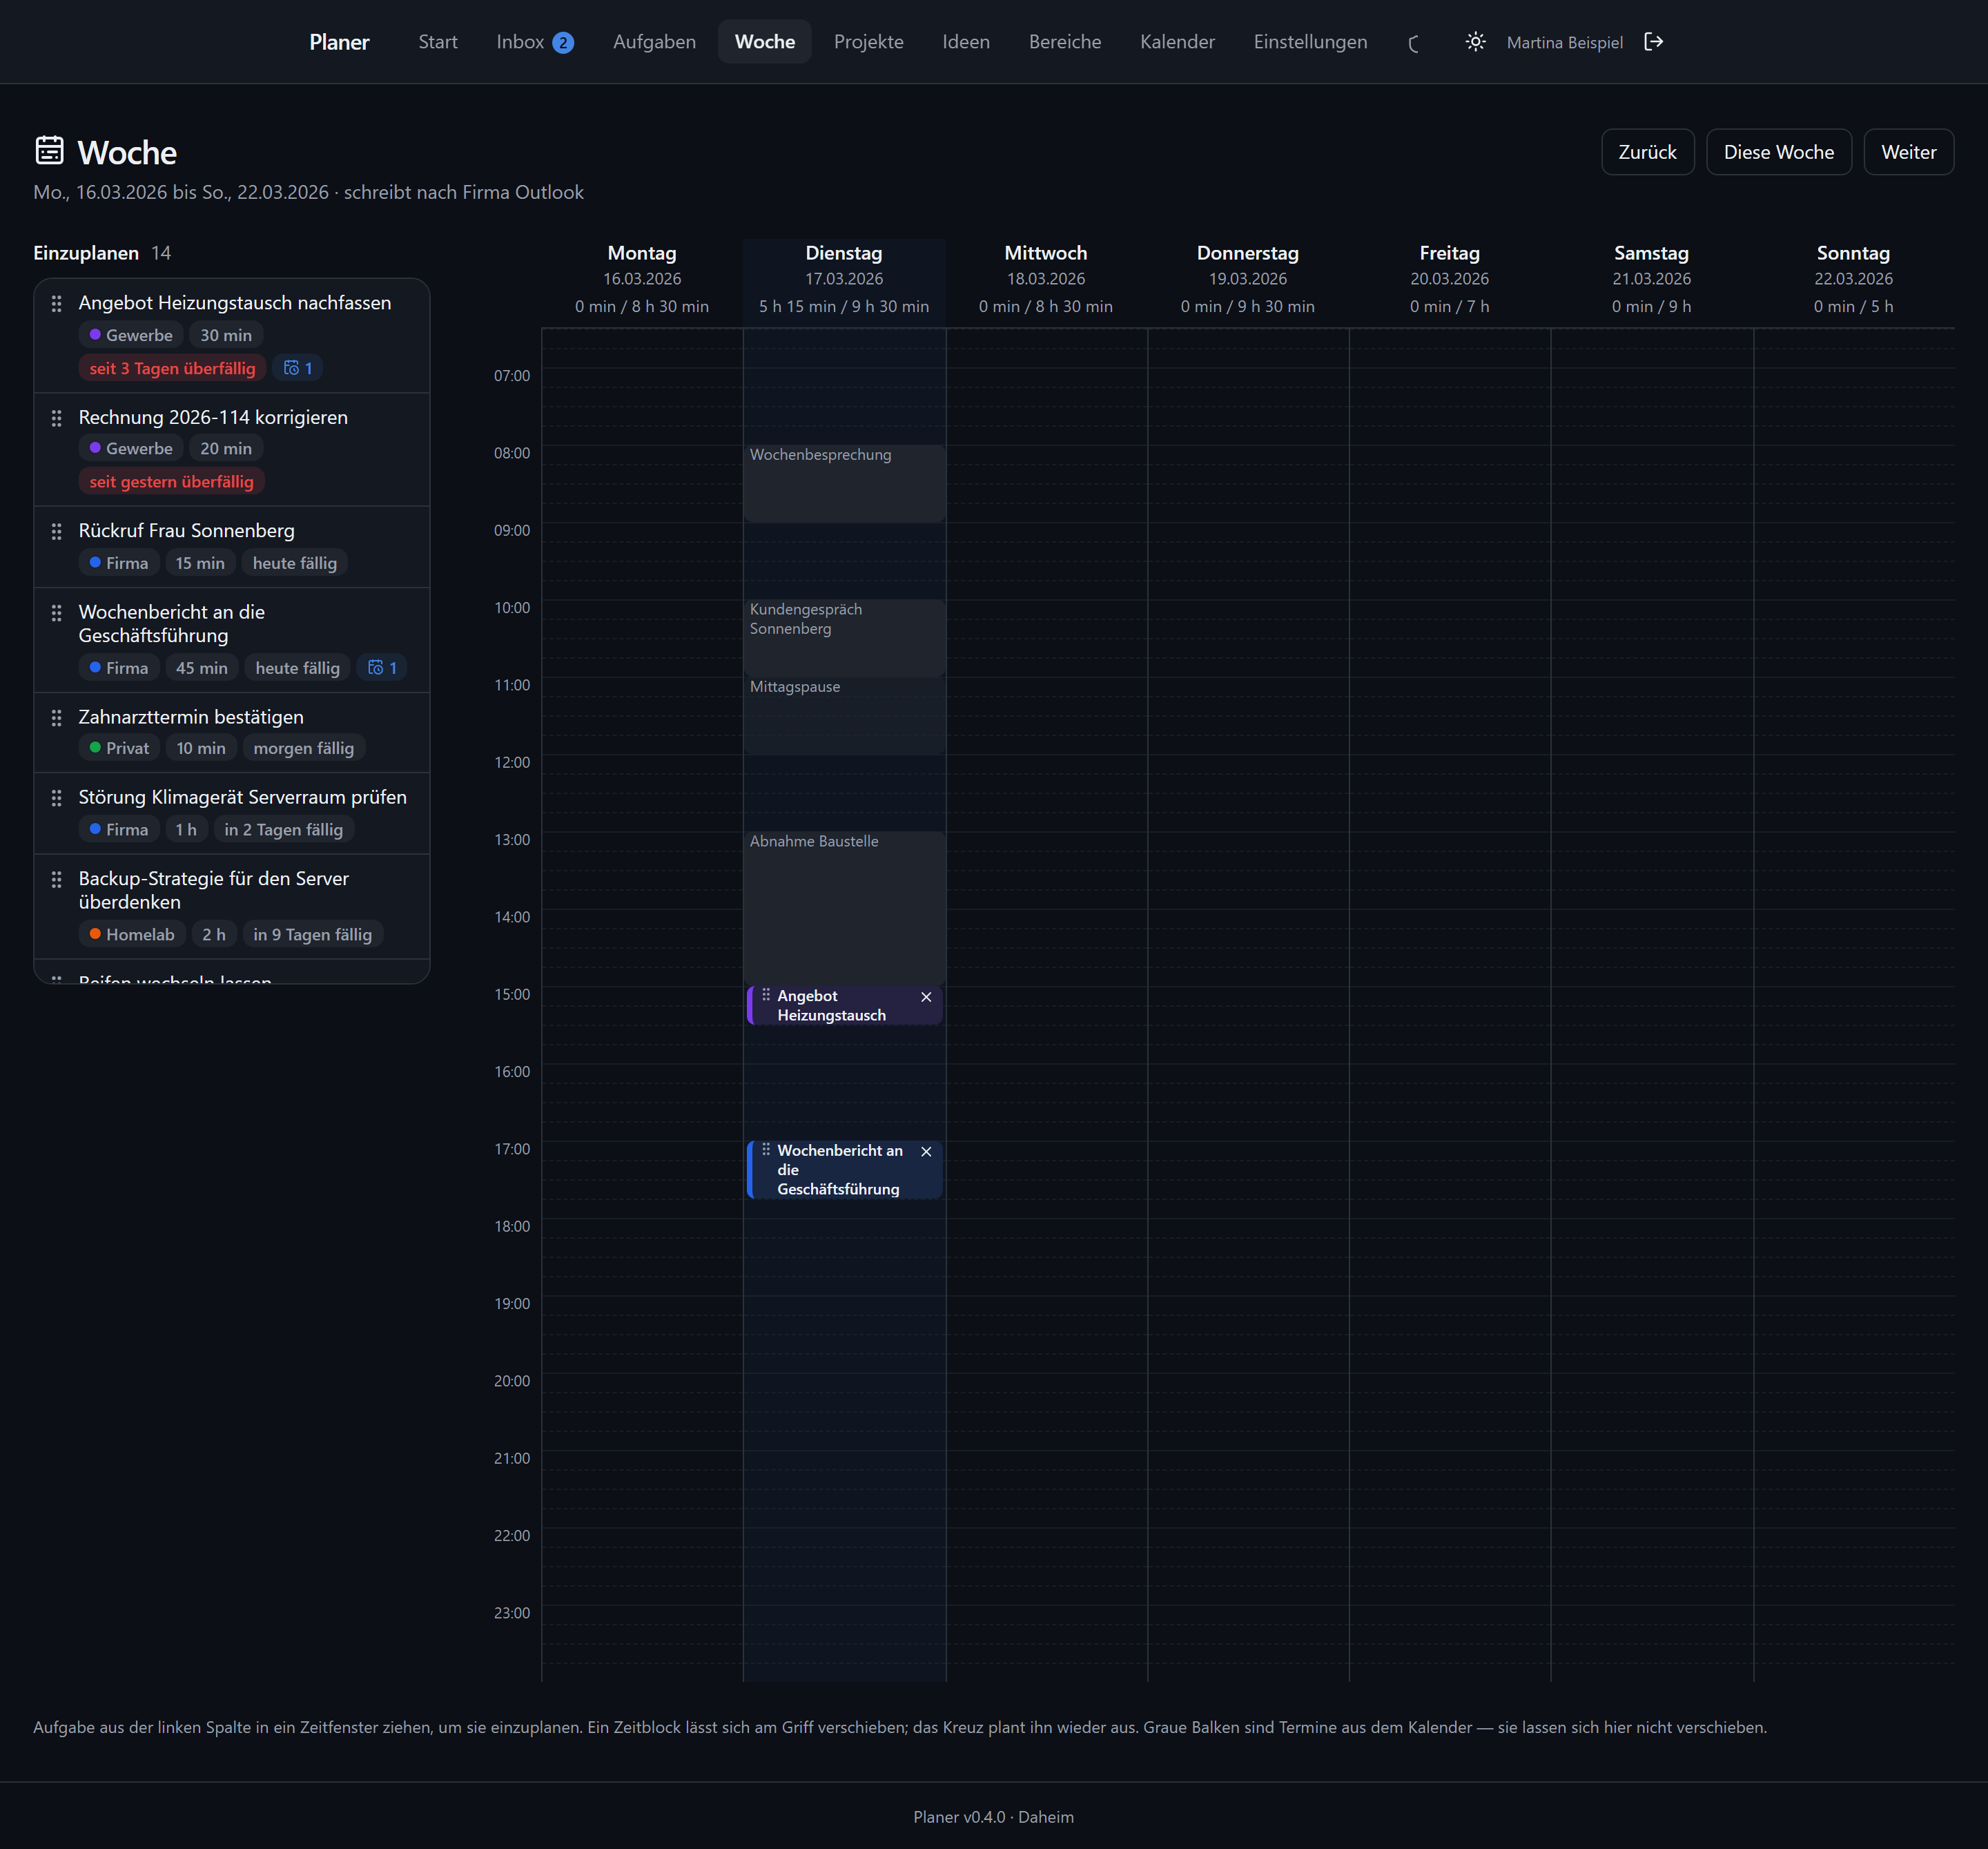1988x1849 pixels.
Task: Open the Projekte navigation tab
Action: coord(868,42)
